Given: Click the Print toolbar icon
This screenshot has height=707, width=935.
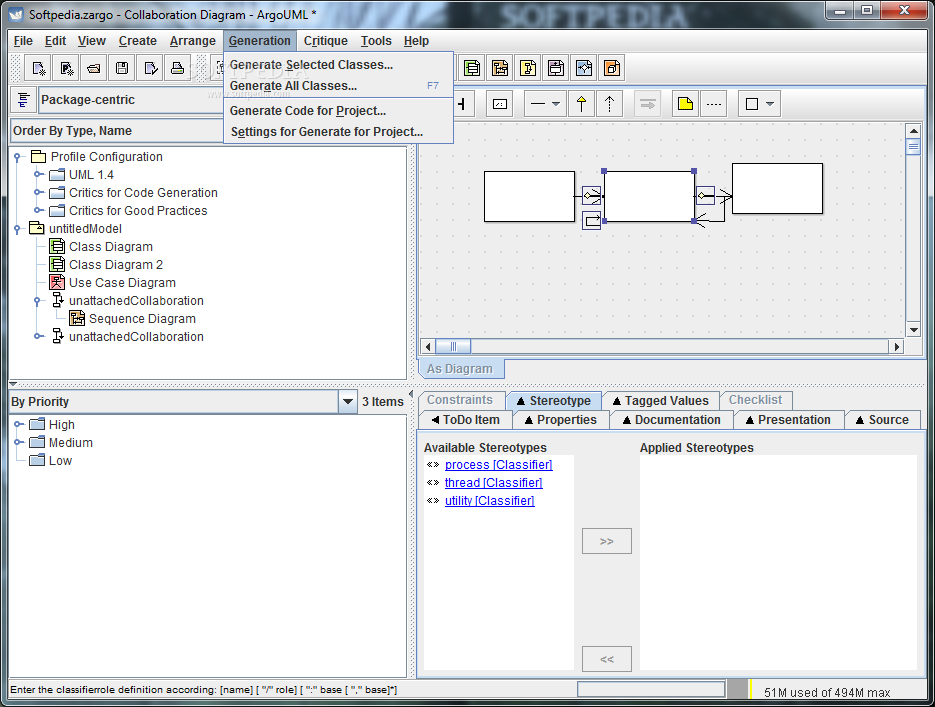Looking at the screenshot, I should 178,68.
